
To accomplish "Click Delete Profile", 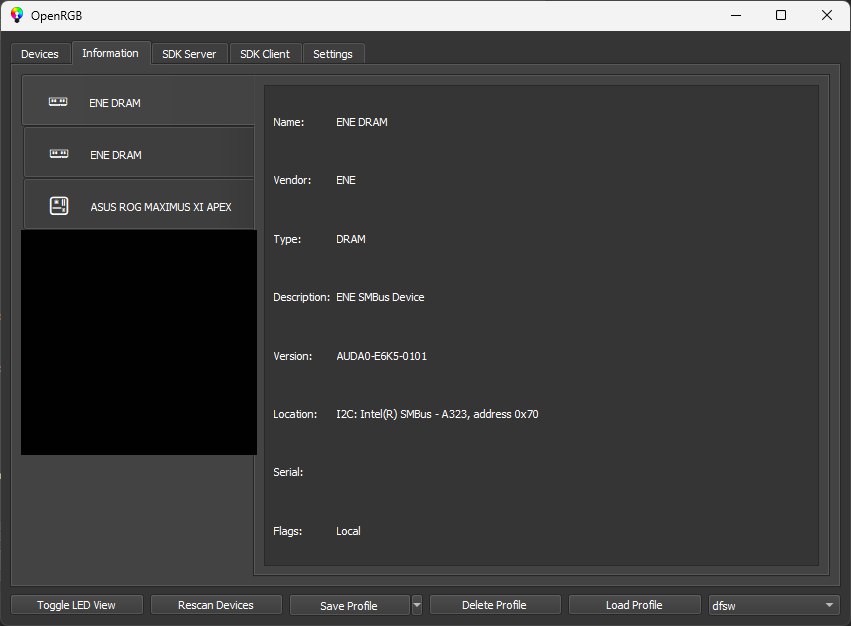I will [x=494, y=605].
